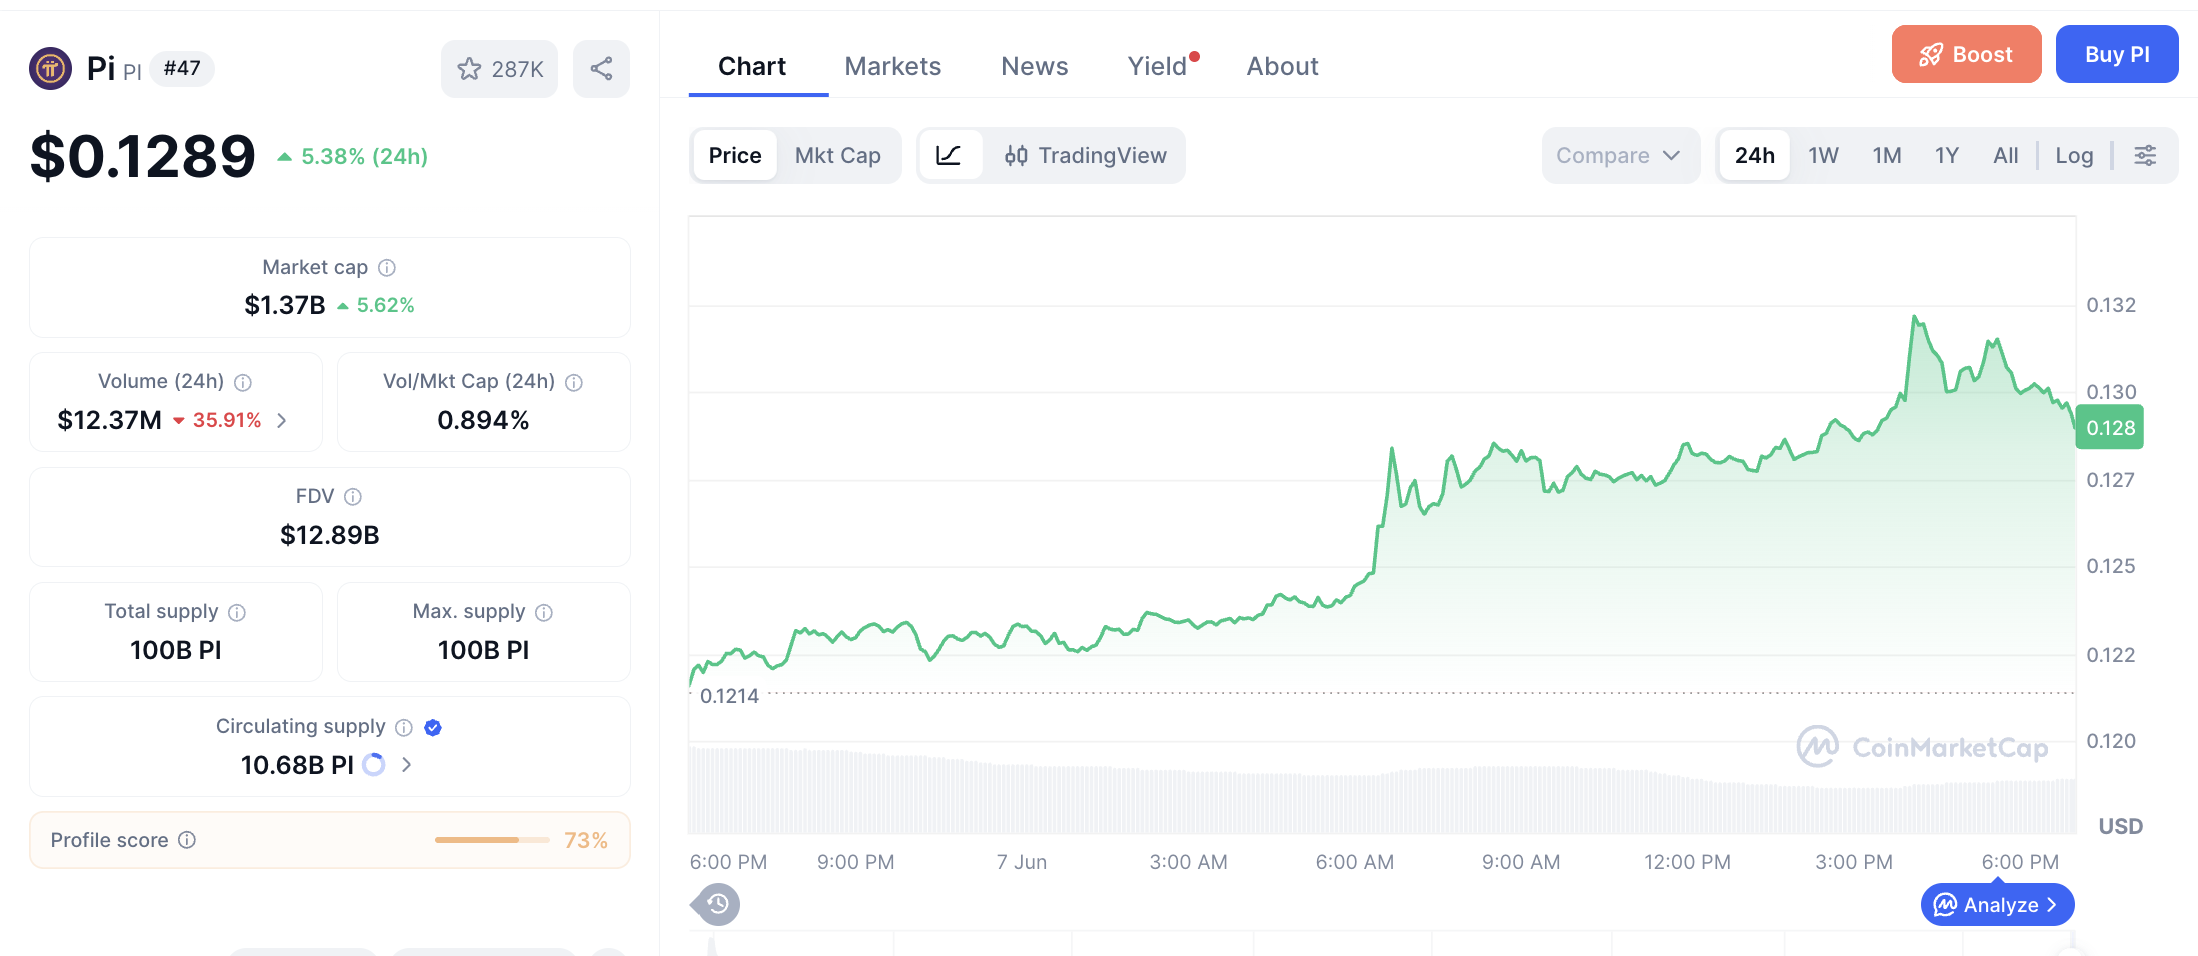Click the Pi coin logo icon
The height and width of the screenshot is (956, 2198).
tap(50, 69)
